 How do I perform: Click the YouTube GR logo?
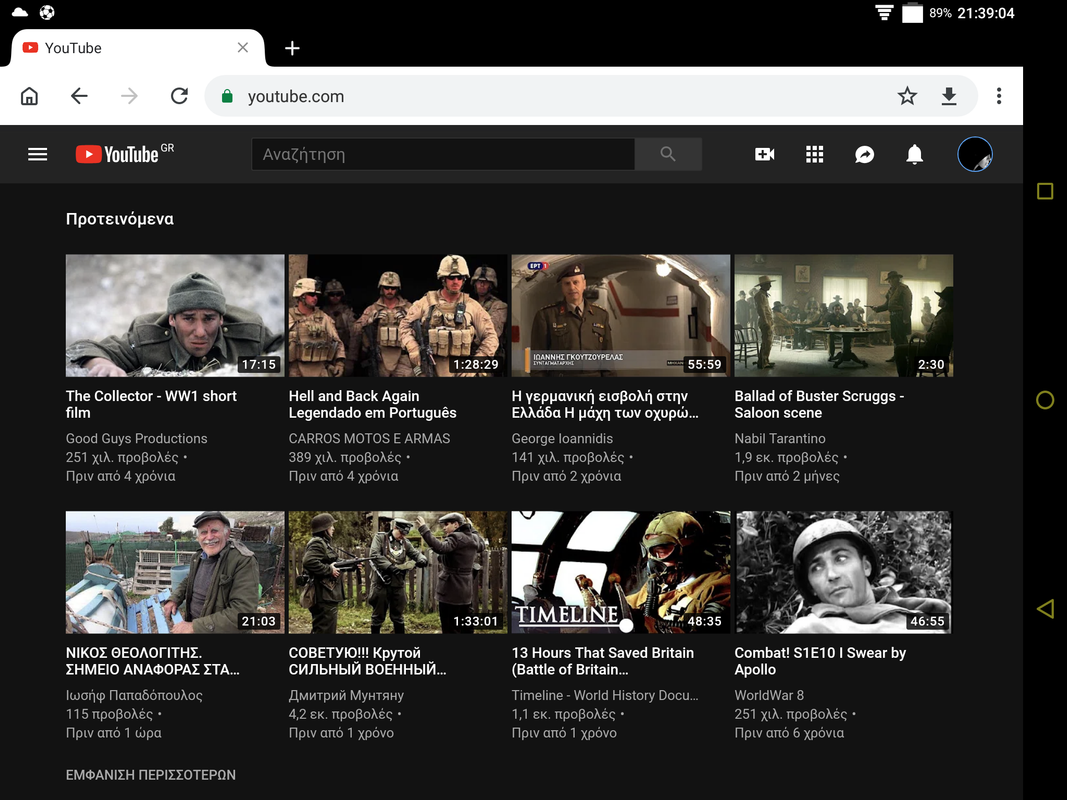(125, 154)
